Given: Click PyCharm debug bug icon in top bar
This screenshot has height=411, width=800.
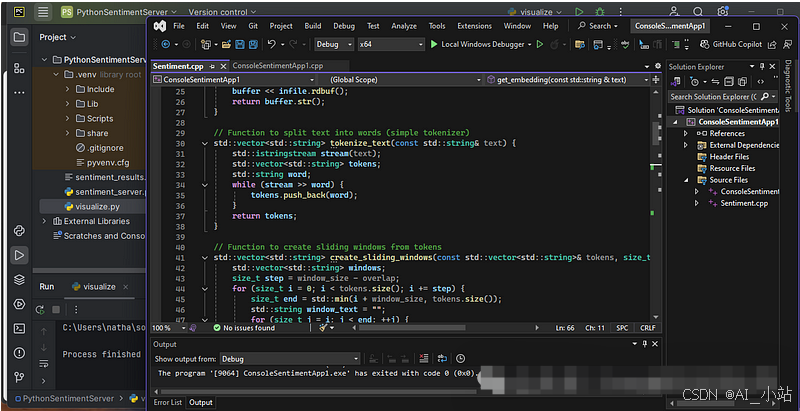Looking at the screenshot, I should 599,11.
